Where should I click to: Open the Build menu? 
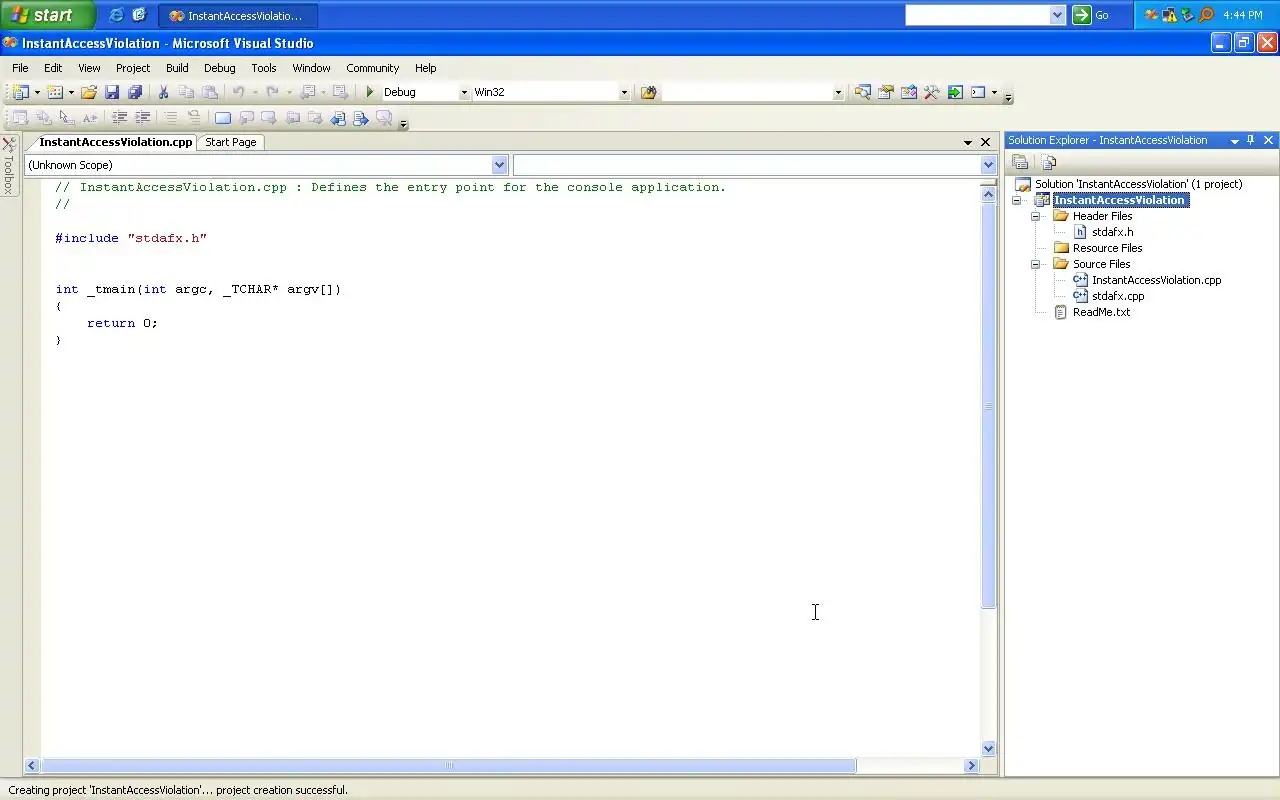tap(177, 68)
